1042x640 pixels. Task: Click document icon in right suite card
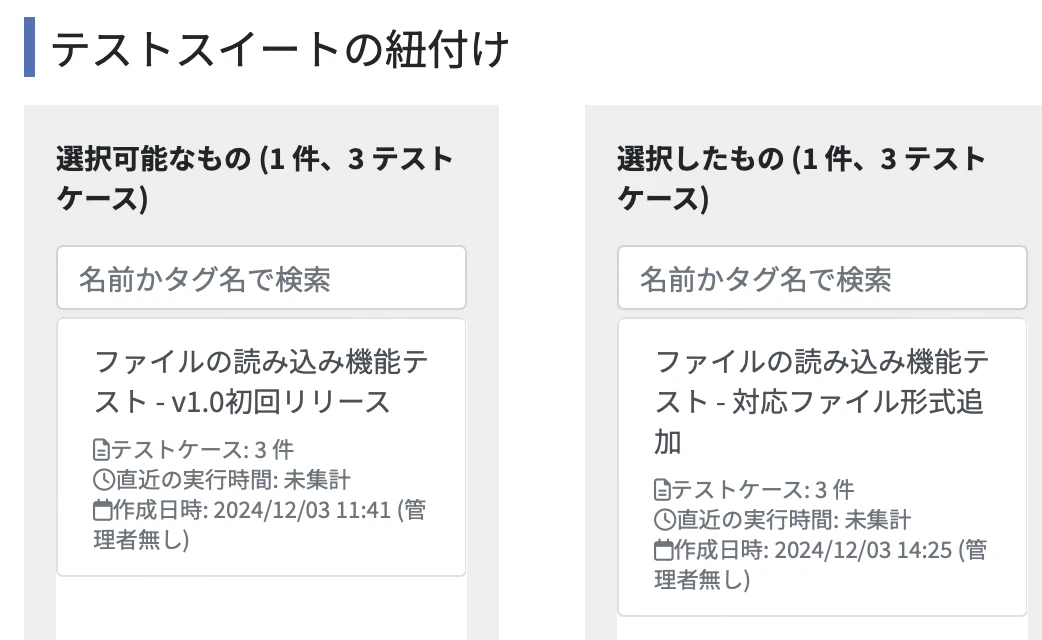click(x=662, y=490)
